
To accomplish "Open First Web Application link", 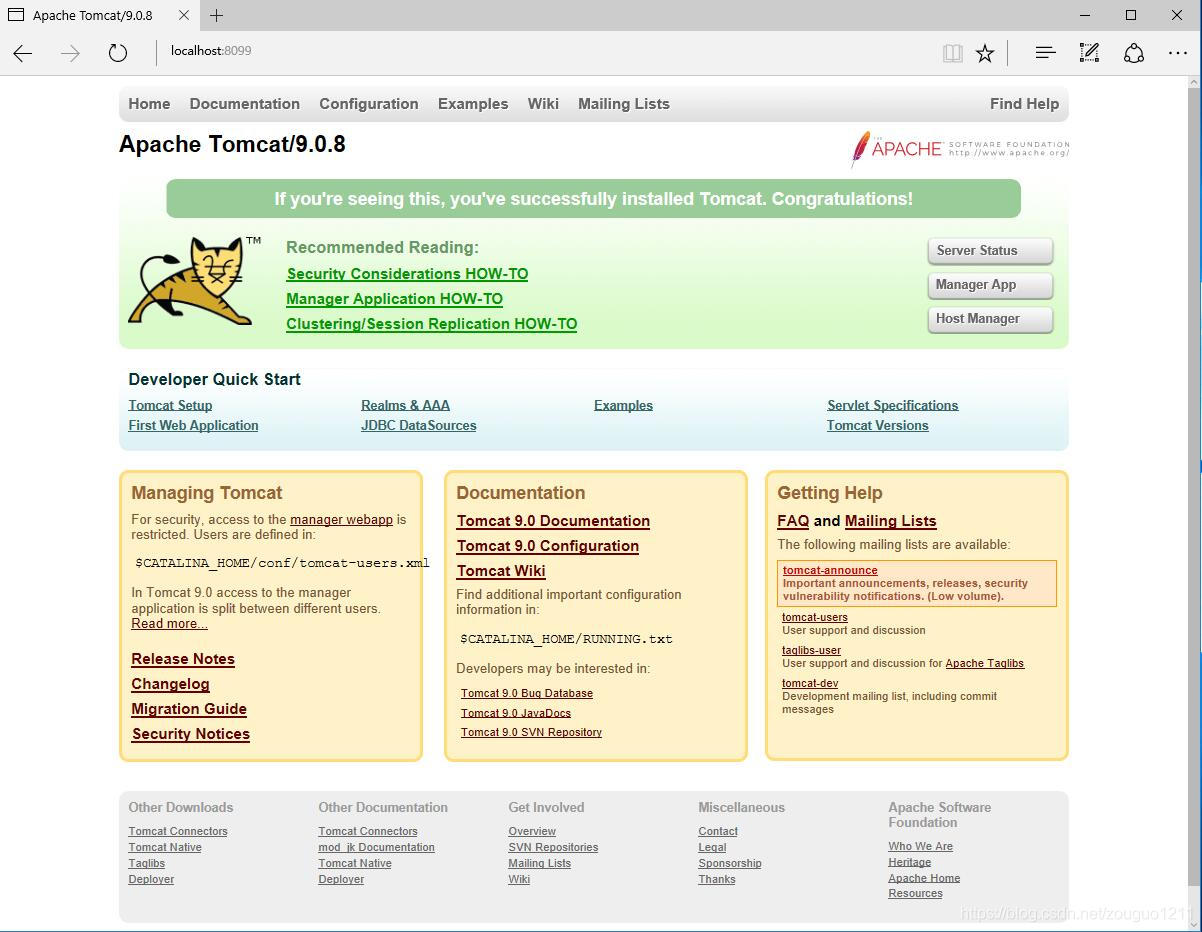I will [193, 425].
